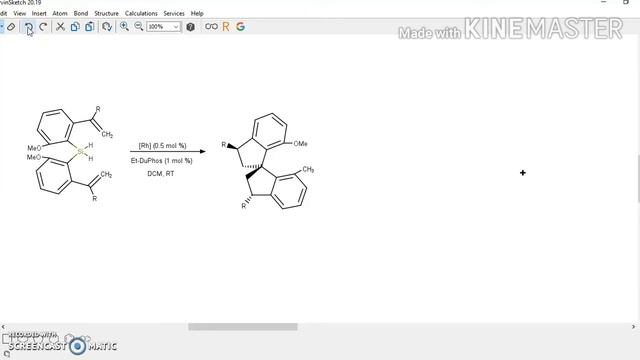Select the 'DCM, RT' condition text
640x360 pixels.
pos(161,173)
